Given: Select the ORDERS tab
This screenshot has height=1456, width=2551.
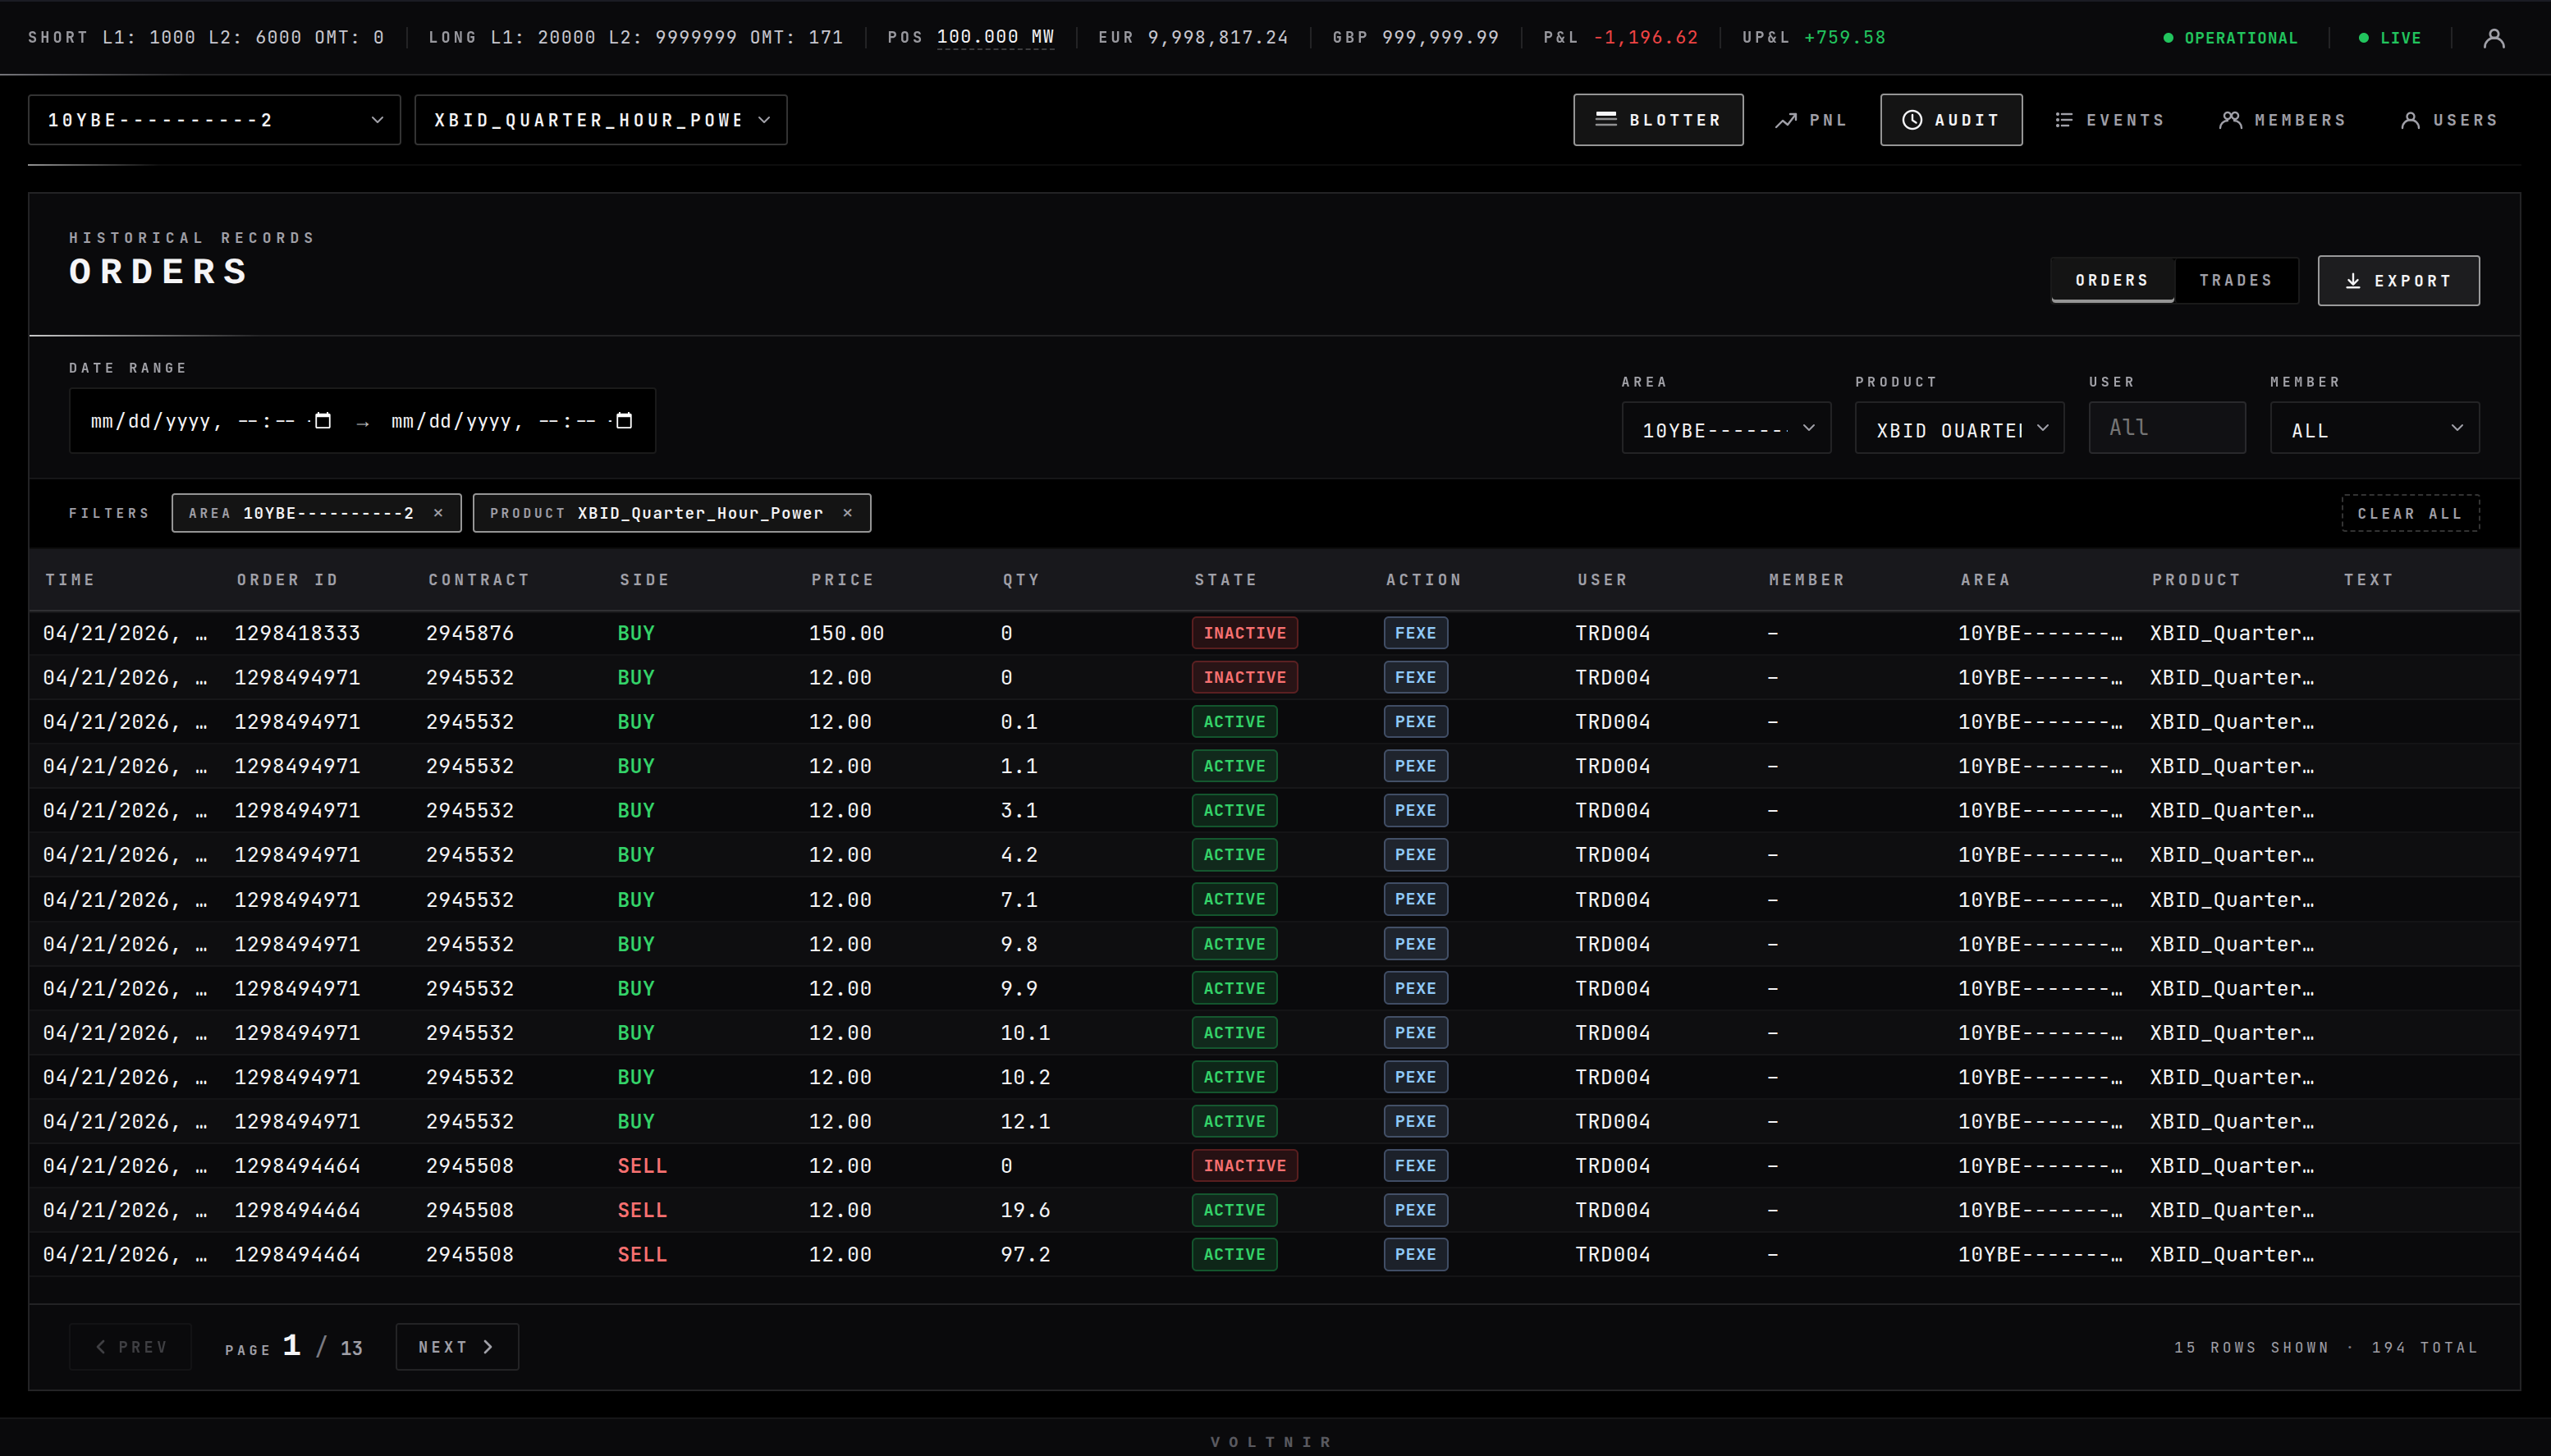Looking at the screenshot, I should 2111,280.
